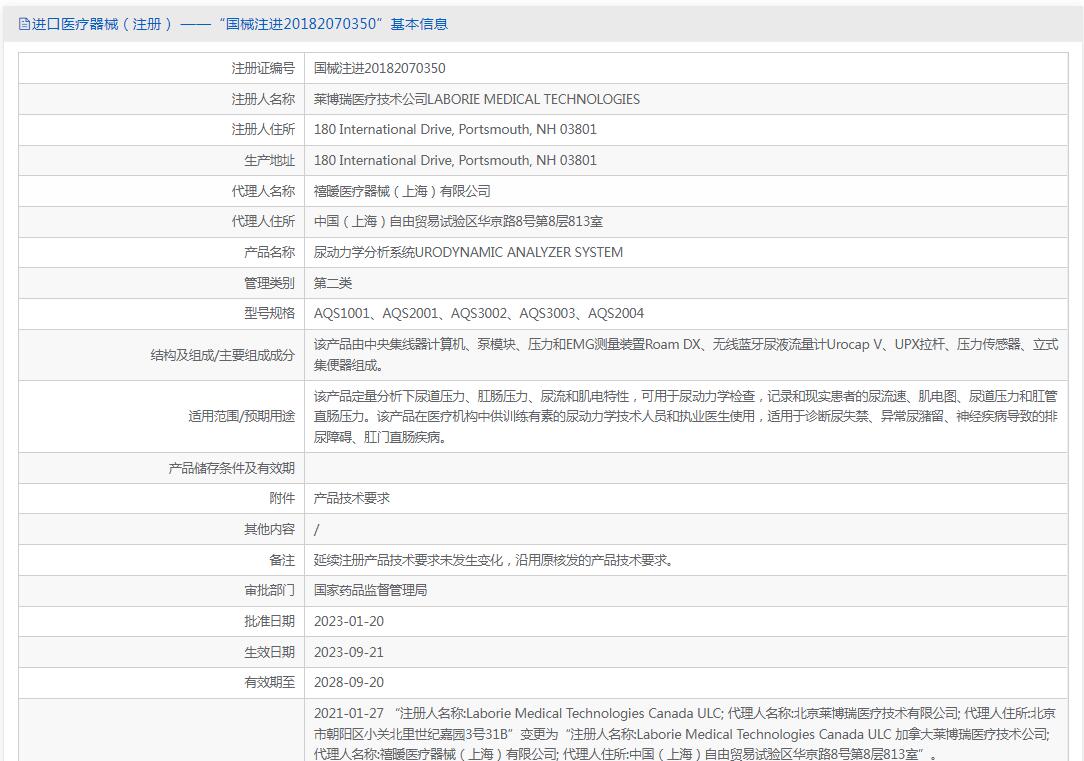Click the 代理人名称 label
1084x761 pixels.
coord(263,191)
